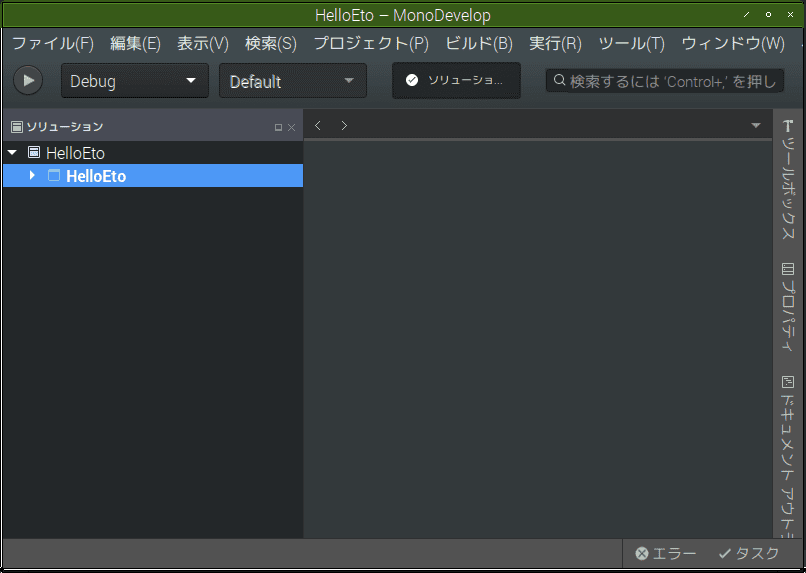The image size is (806, 573).
Task: Open the Default runtime dropdown
Action: [x=293, y=81]
